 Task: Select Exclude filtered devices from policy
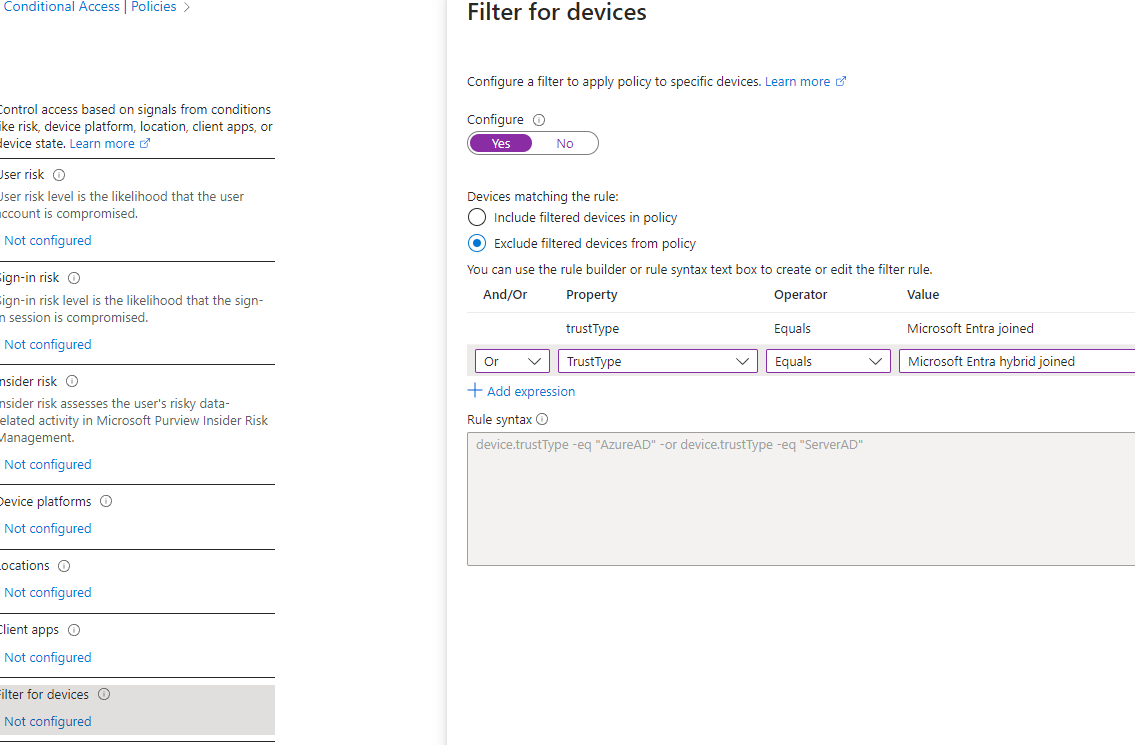point(476,243)
